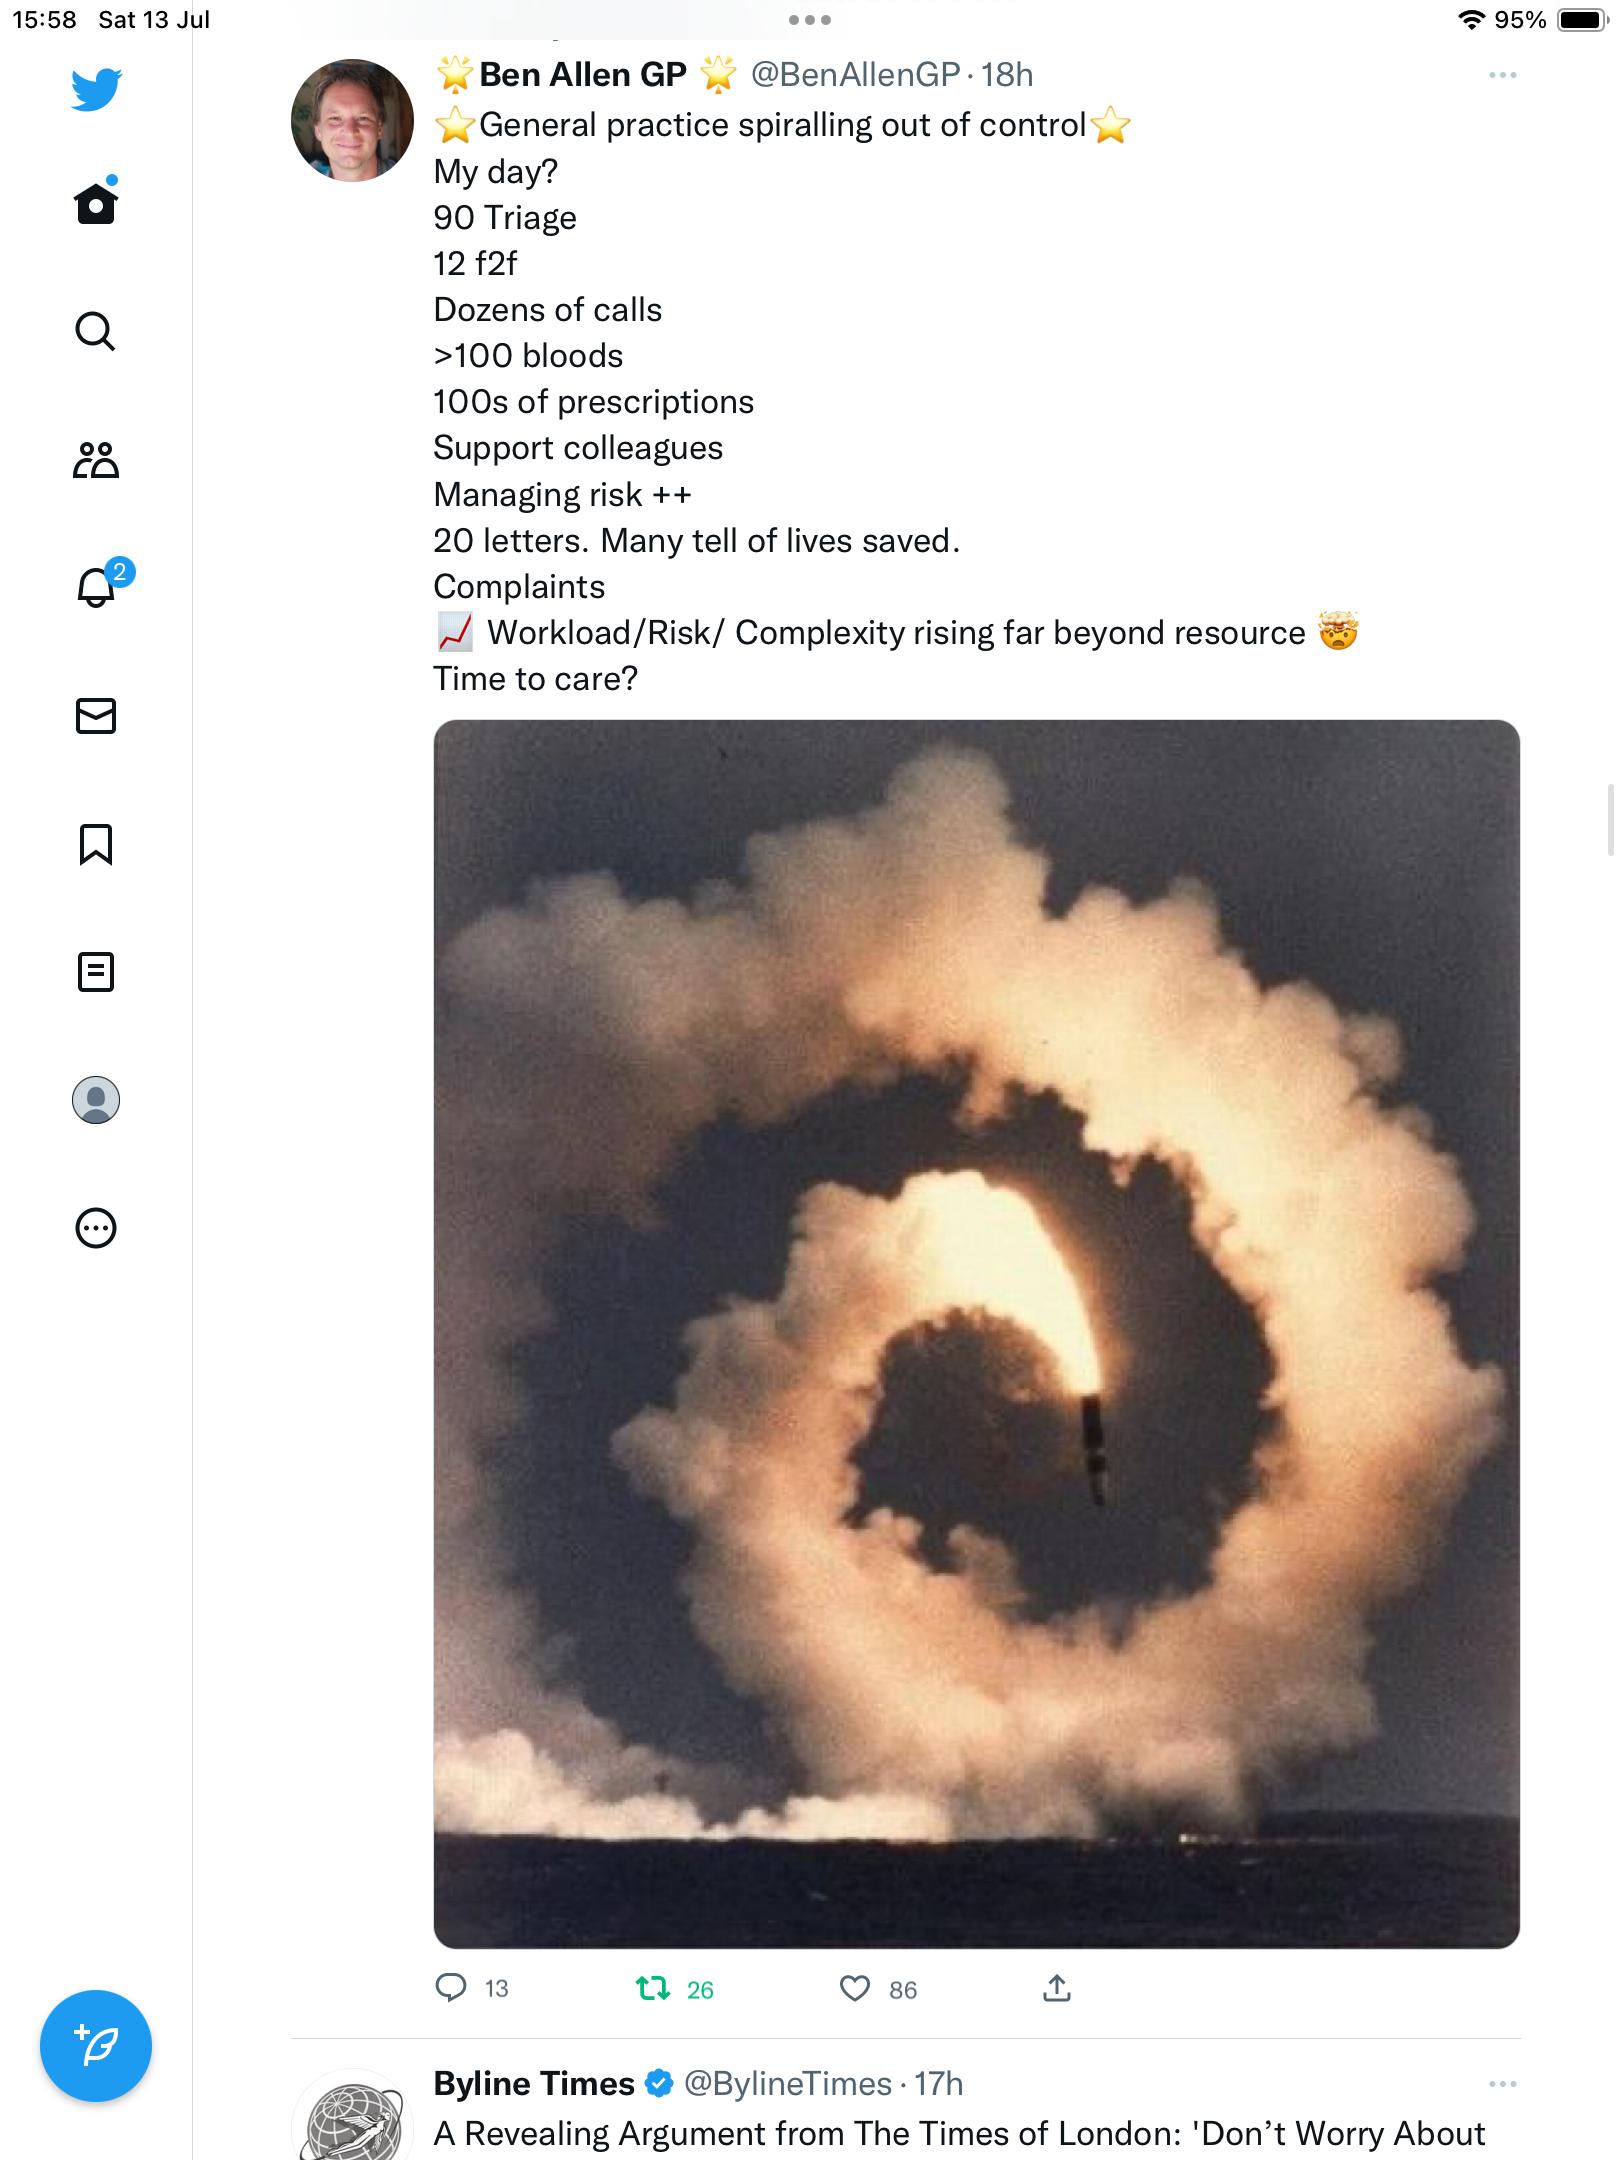Image resolution: width=1620 pixels, height=2160 pixels.
Task: Go to the Home timeline
Action: pyautogui.click(x=96, y=204)
